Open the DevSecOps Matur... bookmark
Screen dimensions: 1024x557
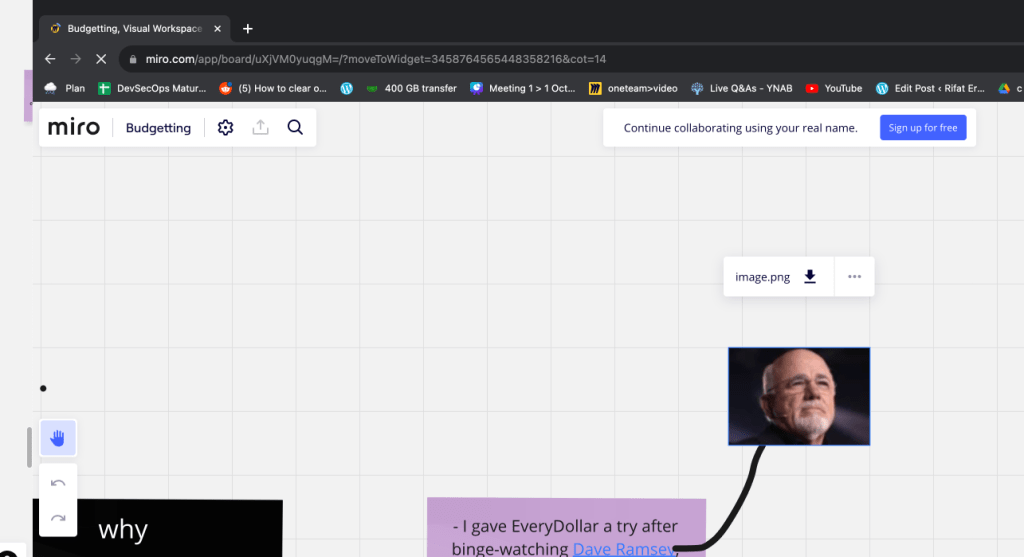152,88
